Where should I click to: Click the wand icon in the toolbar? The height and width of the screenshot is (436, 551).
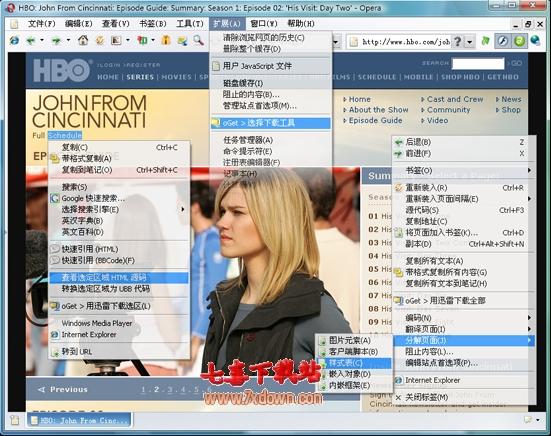coord(503,41)
